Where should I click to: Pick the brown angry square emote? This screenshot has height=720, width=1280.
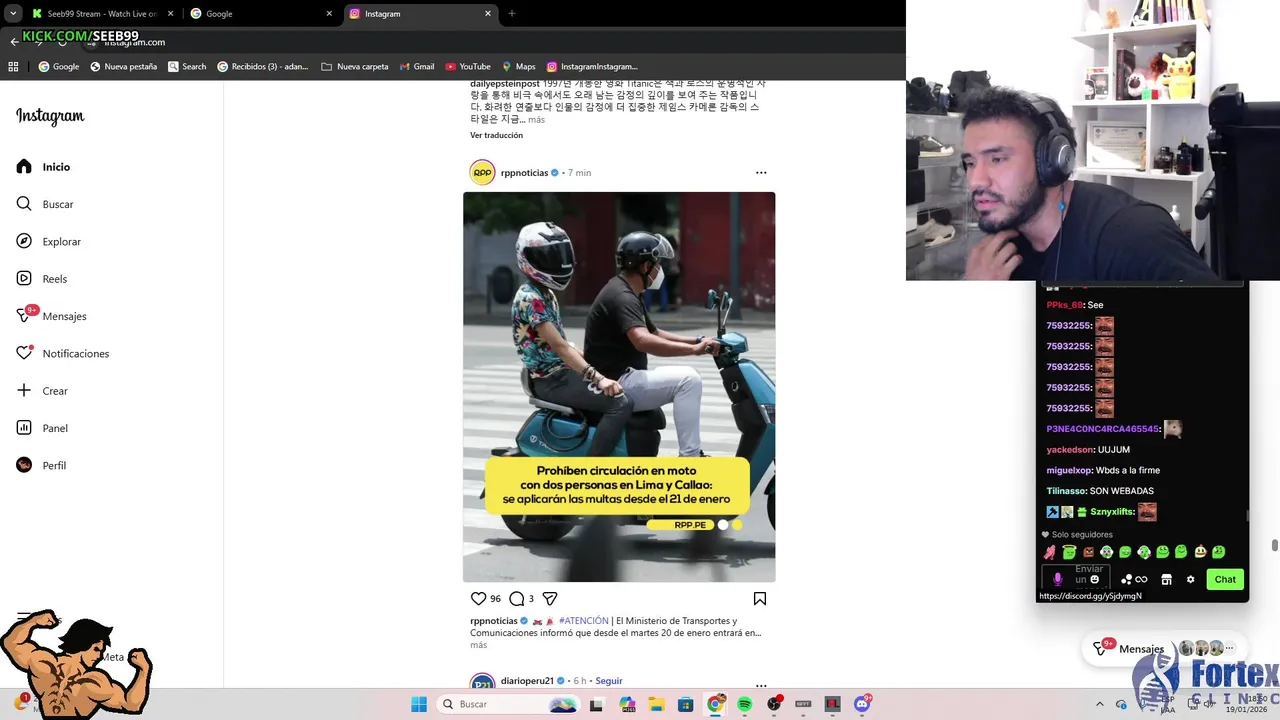pos(1088,552)
